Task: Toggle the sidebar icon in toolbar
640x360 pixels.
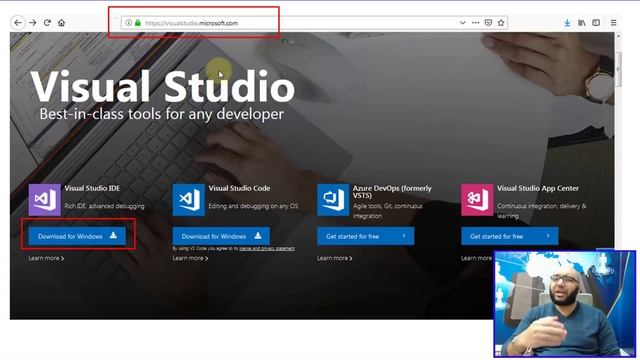Action: pos(596,23)
